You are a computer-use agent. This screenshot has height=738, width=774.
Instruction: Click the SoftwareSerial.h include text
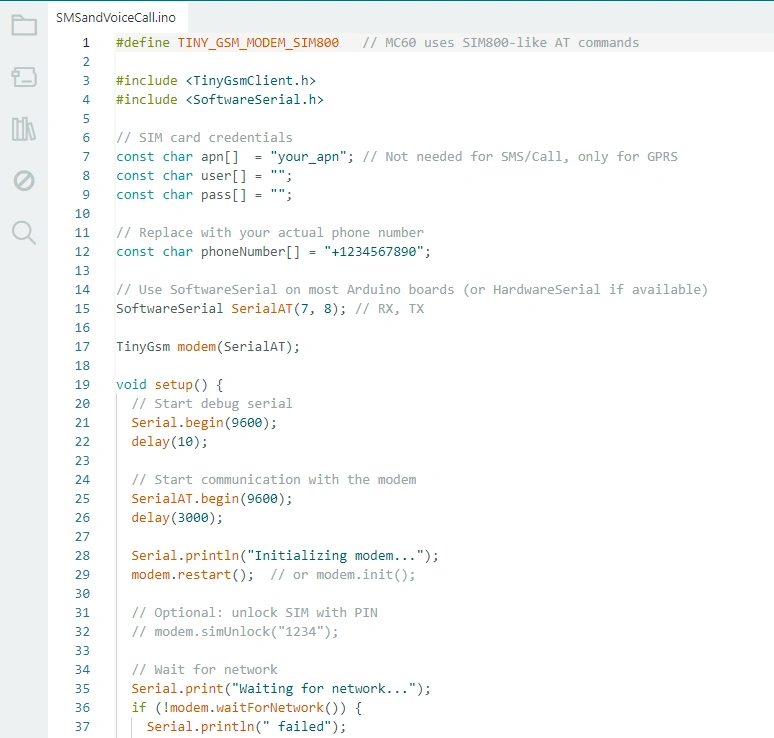coord(254,100)
